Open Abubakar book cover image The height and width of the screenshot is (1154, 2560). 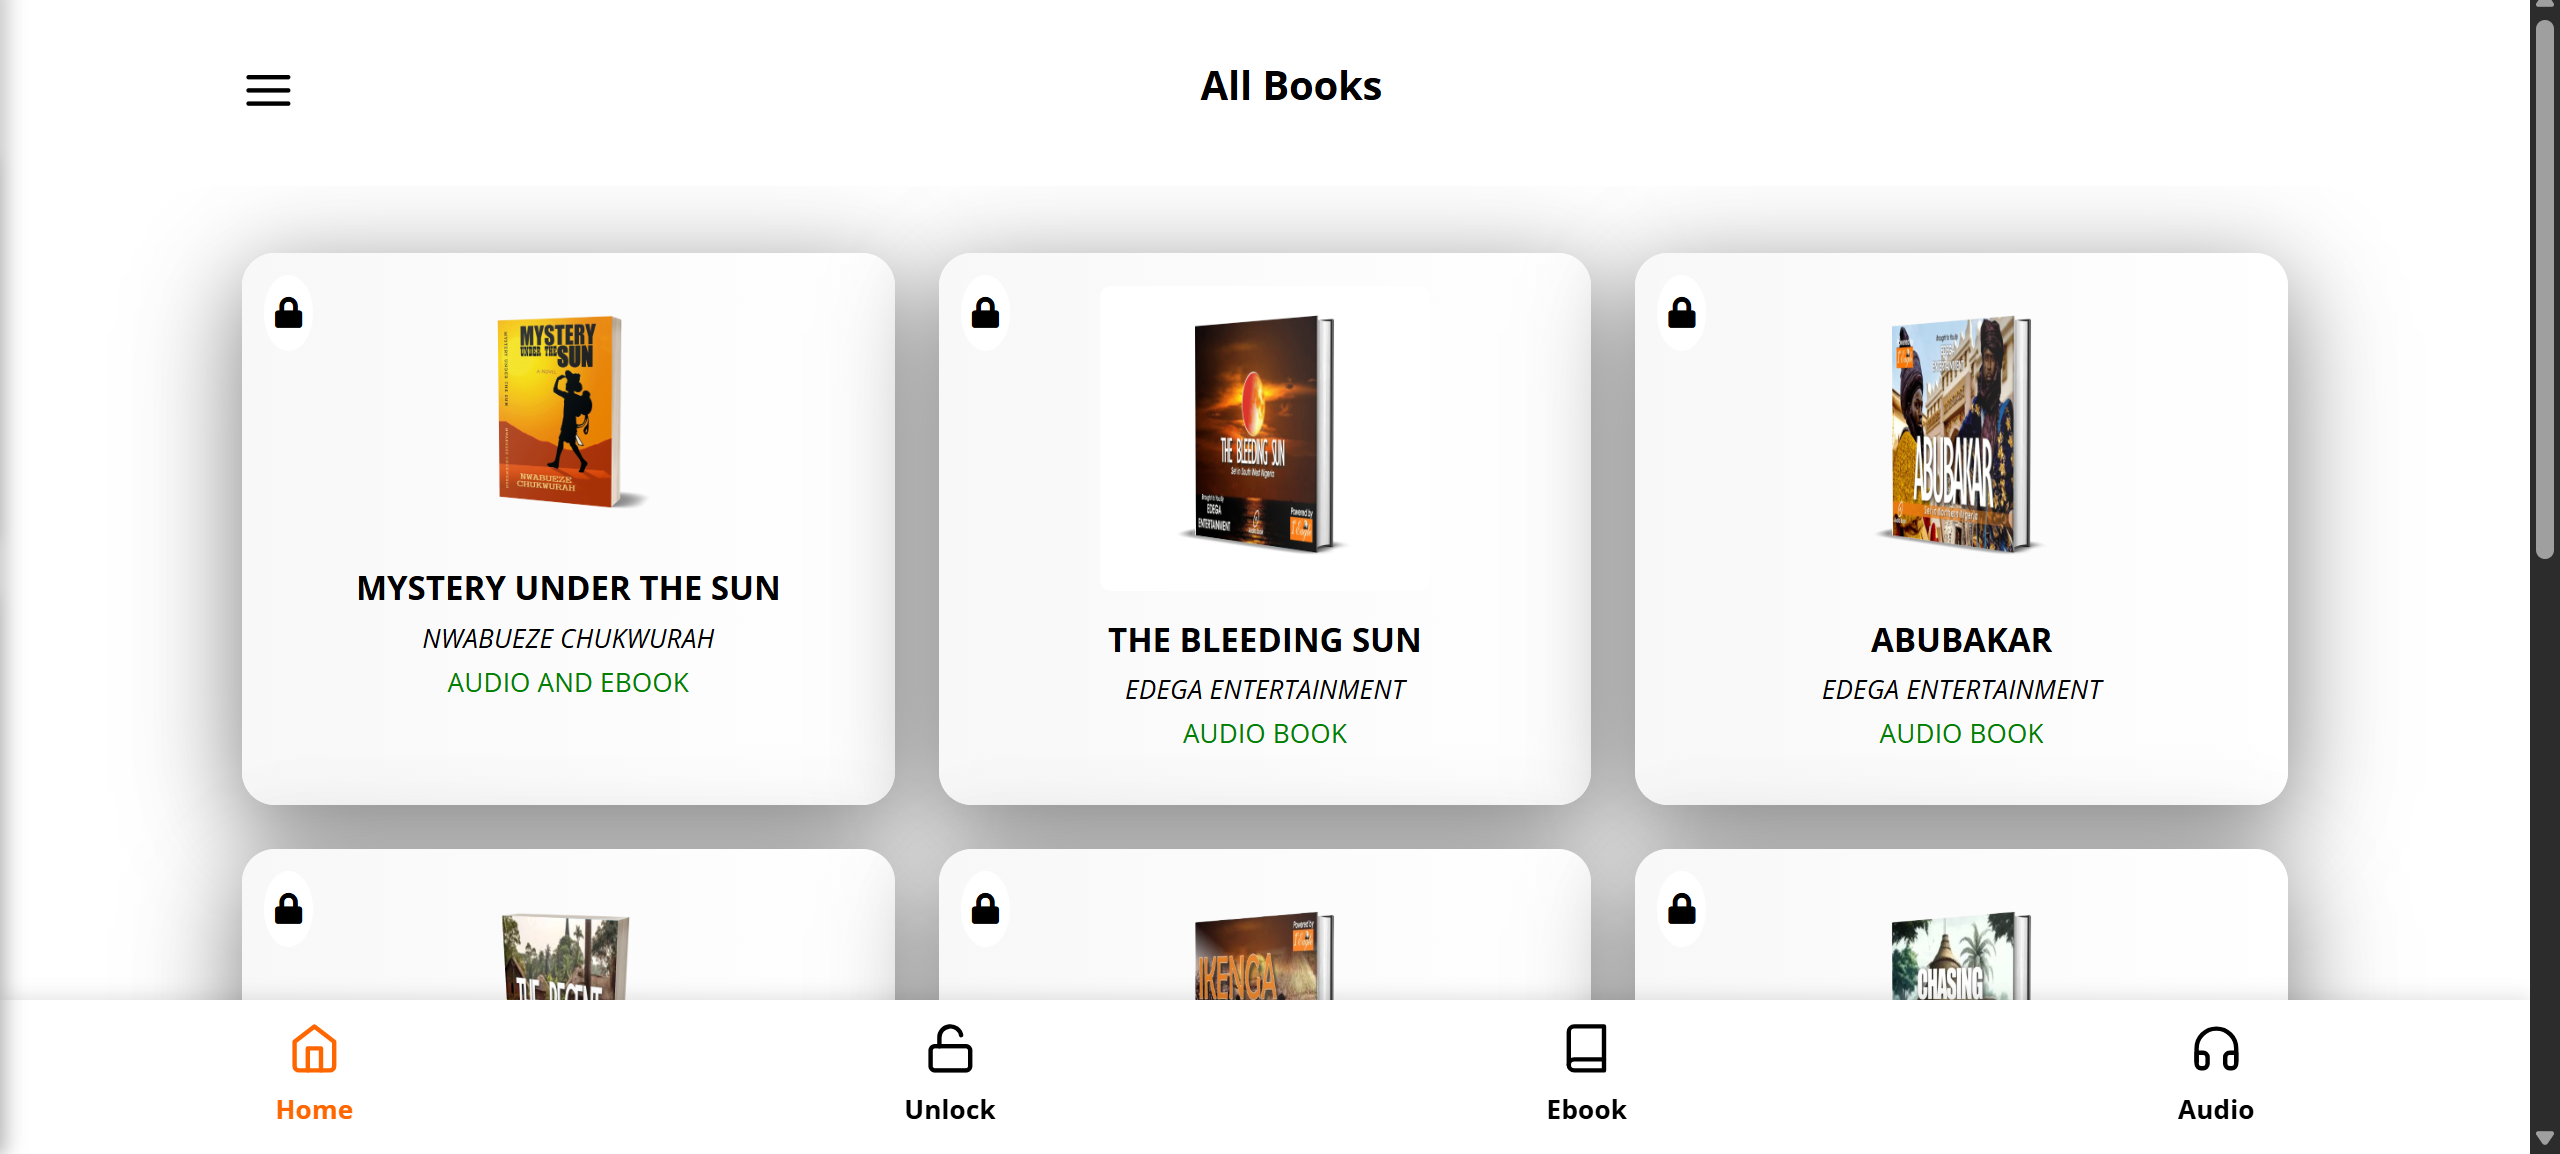[x=1960, y=434]
